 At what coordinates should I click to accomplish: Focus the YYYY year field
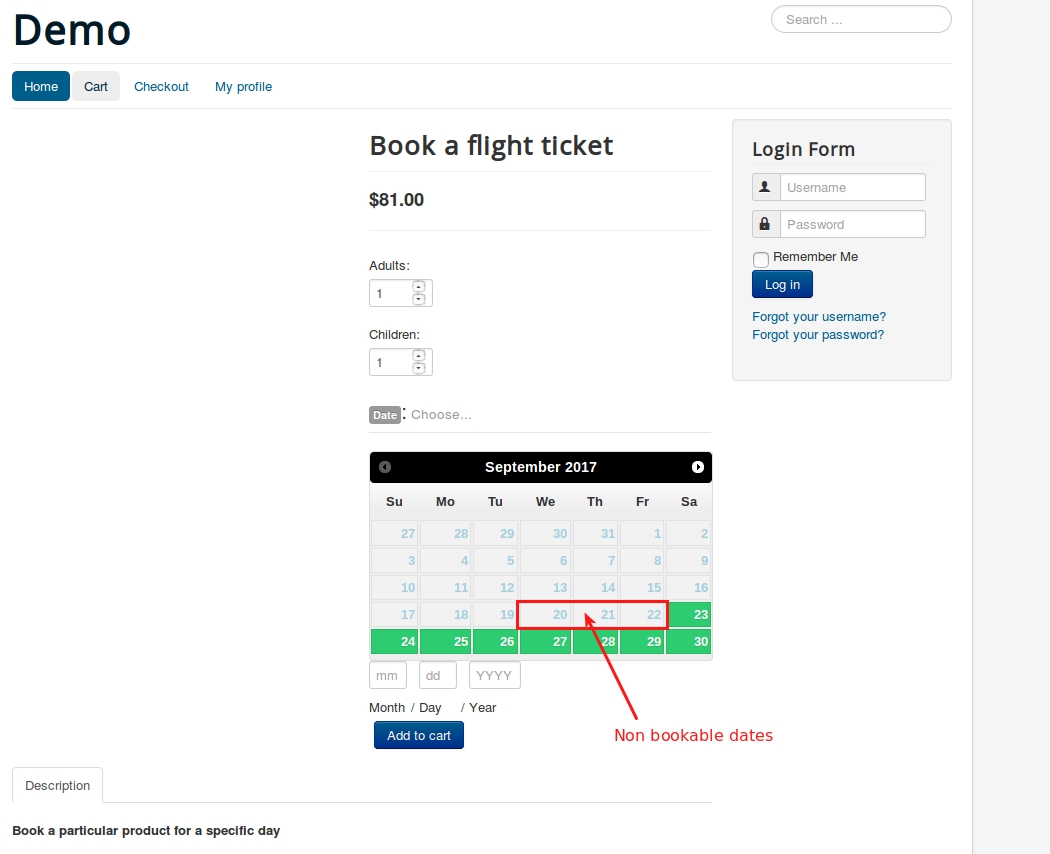[x=494, y=675]
